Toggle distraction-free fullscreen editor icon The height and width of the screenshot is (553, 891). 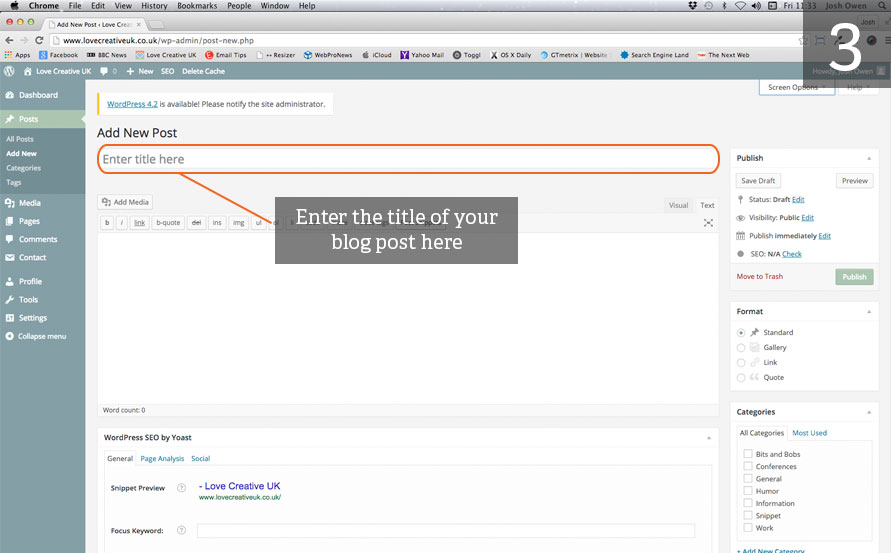point(708,223)
